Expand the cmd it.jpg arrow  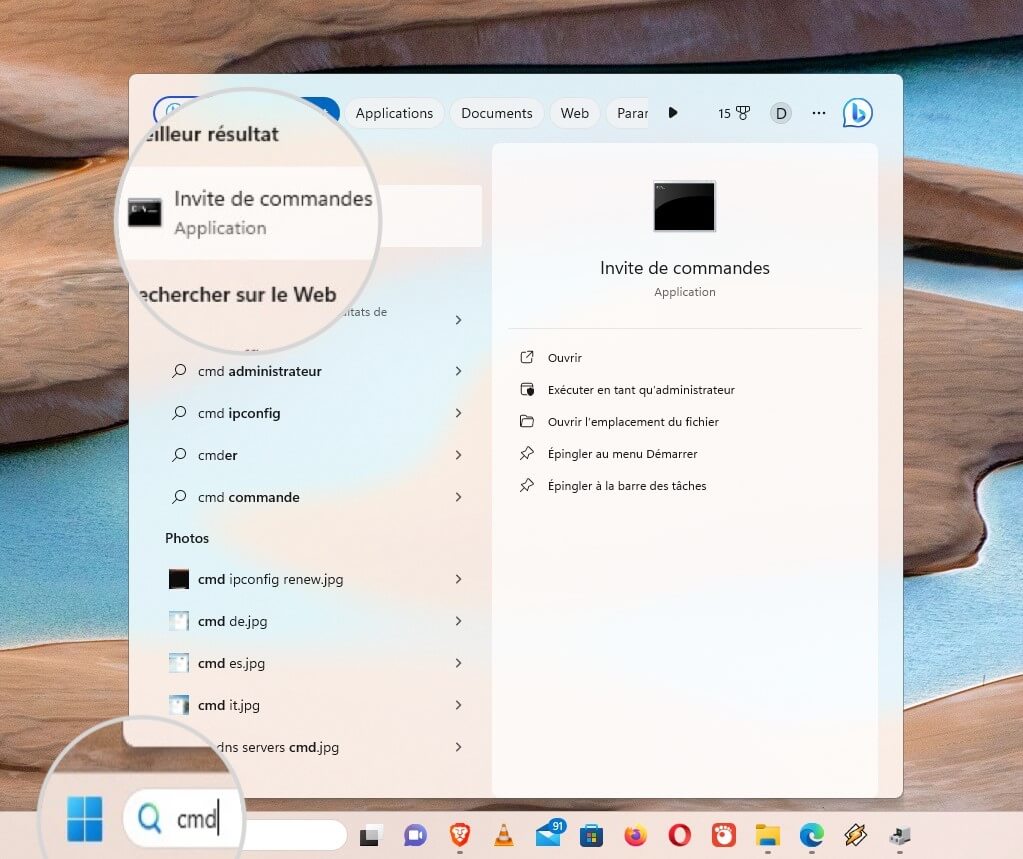(459, 705)
